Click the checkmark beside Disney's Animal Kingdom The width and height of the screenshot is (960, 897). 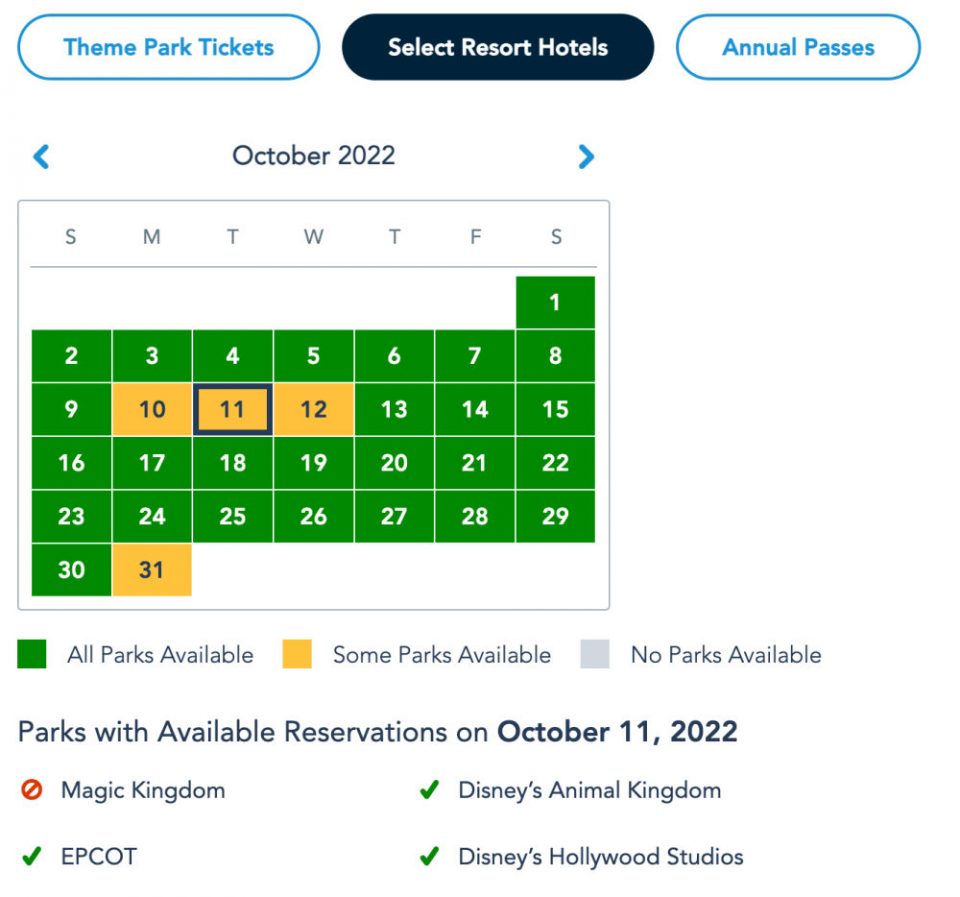430,789
